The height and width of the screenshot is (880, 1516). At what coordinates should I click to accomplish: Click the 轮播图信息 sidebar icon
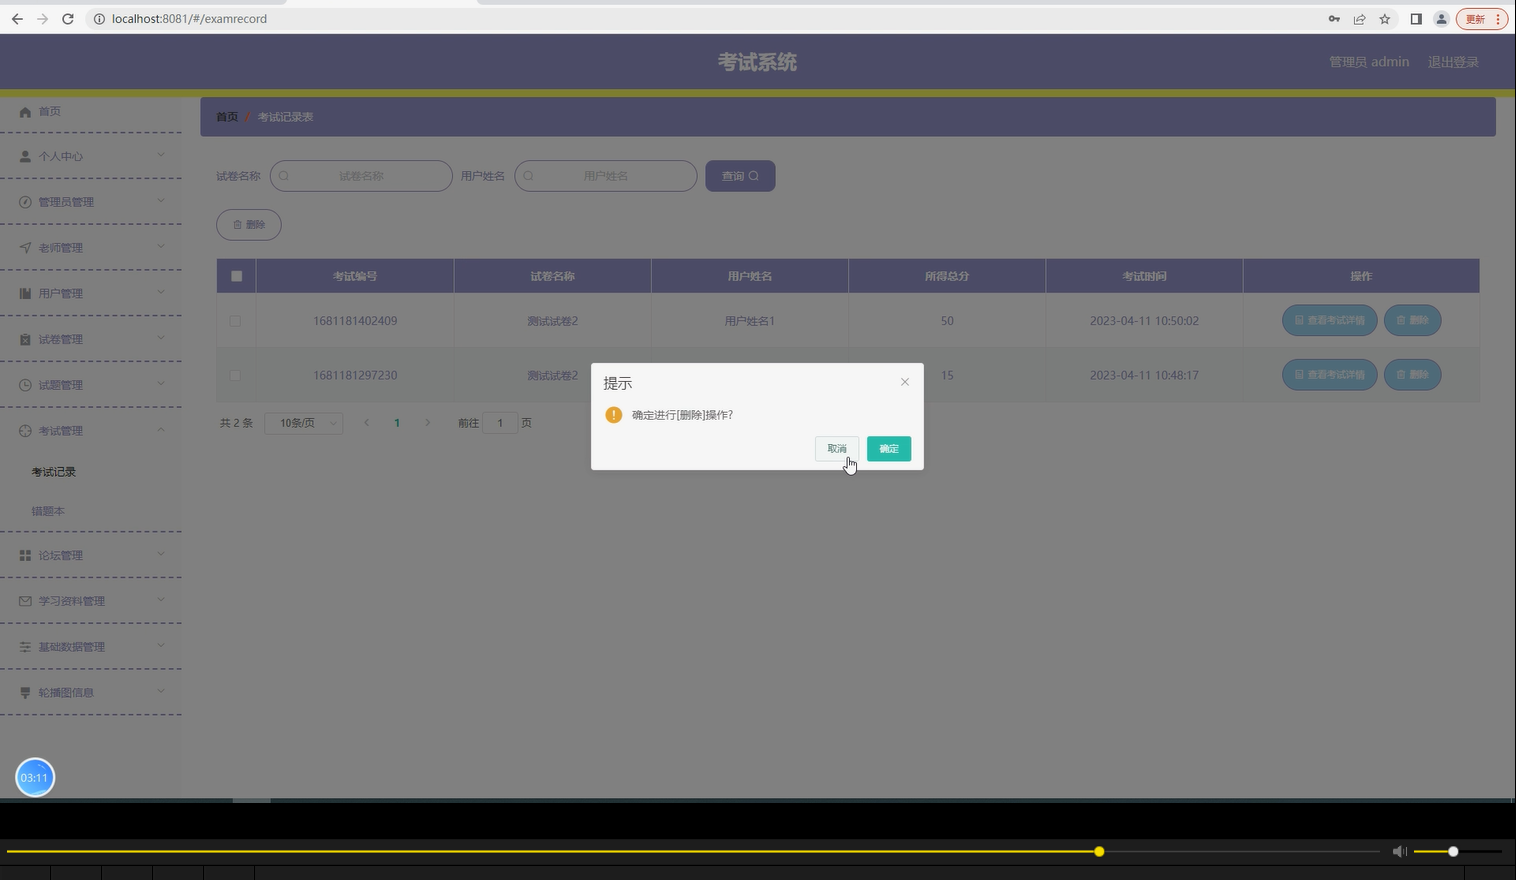click(x=25, y=693)
